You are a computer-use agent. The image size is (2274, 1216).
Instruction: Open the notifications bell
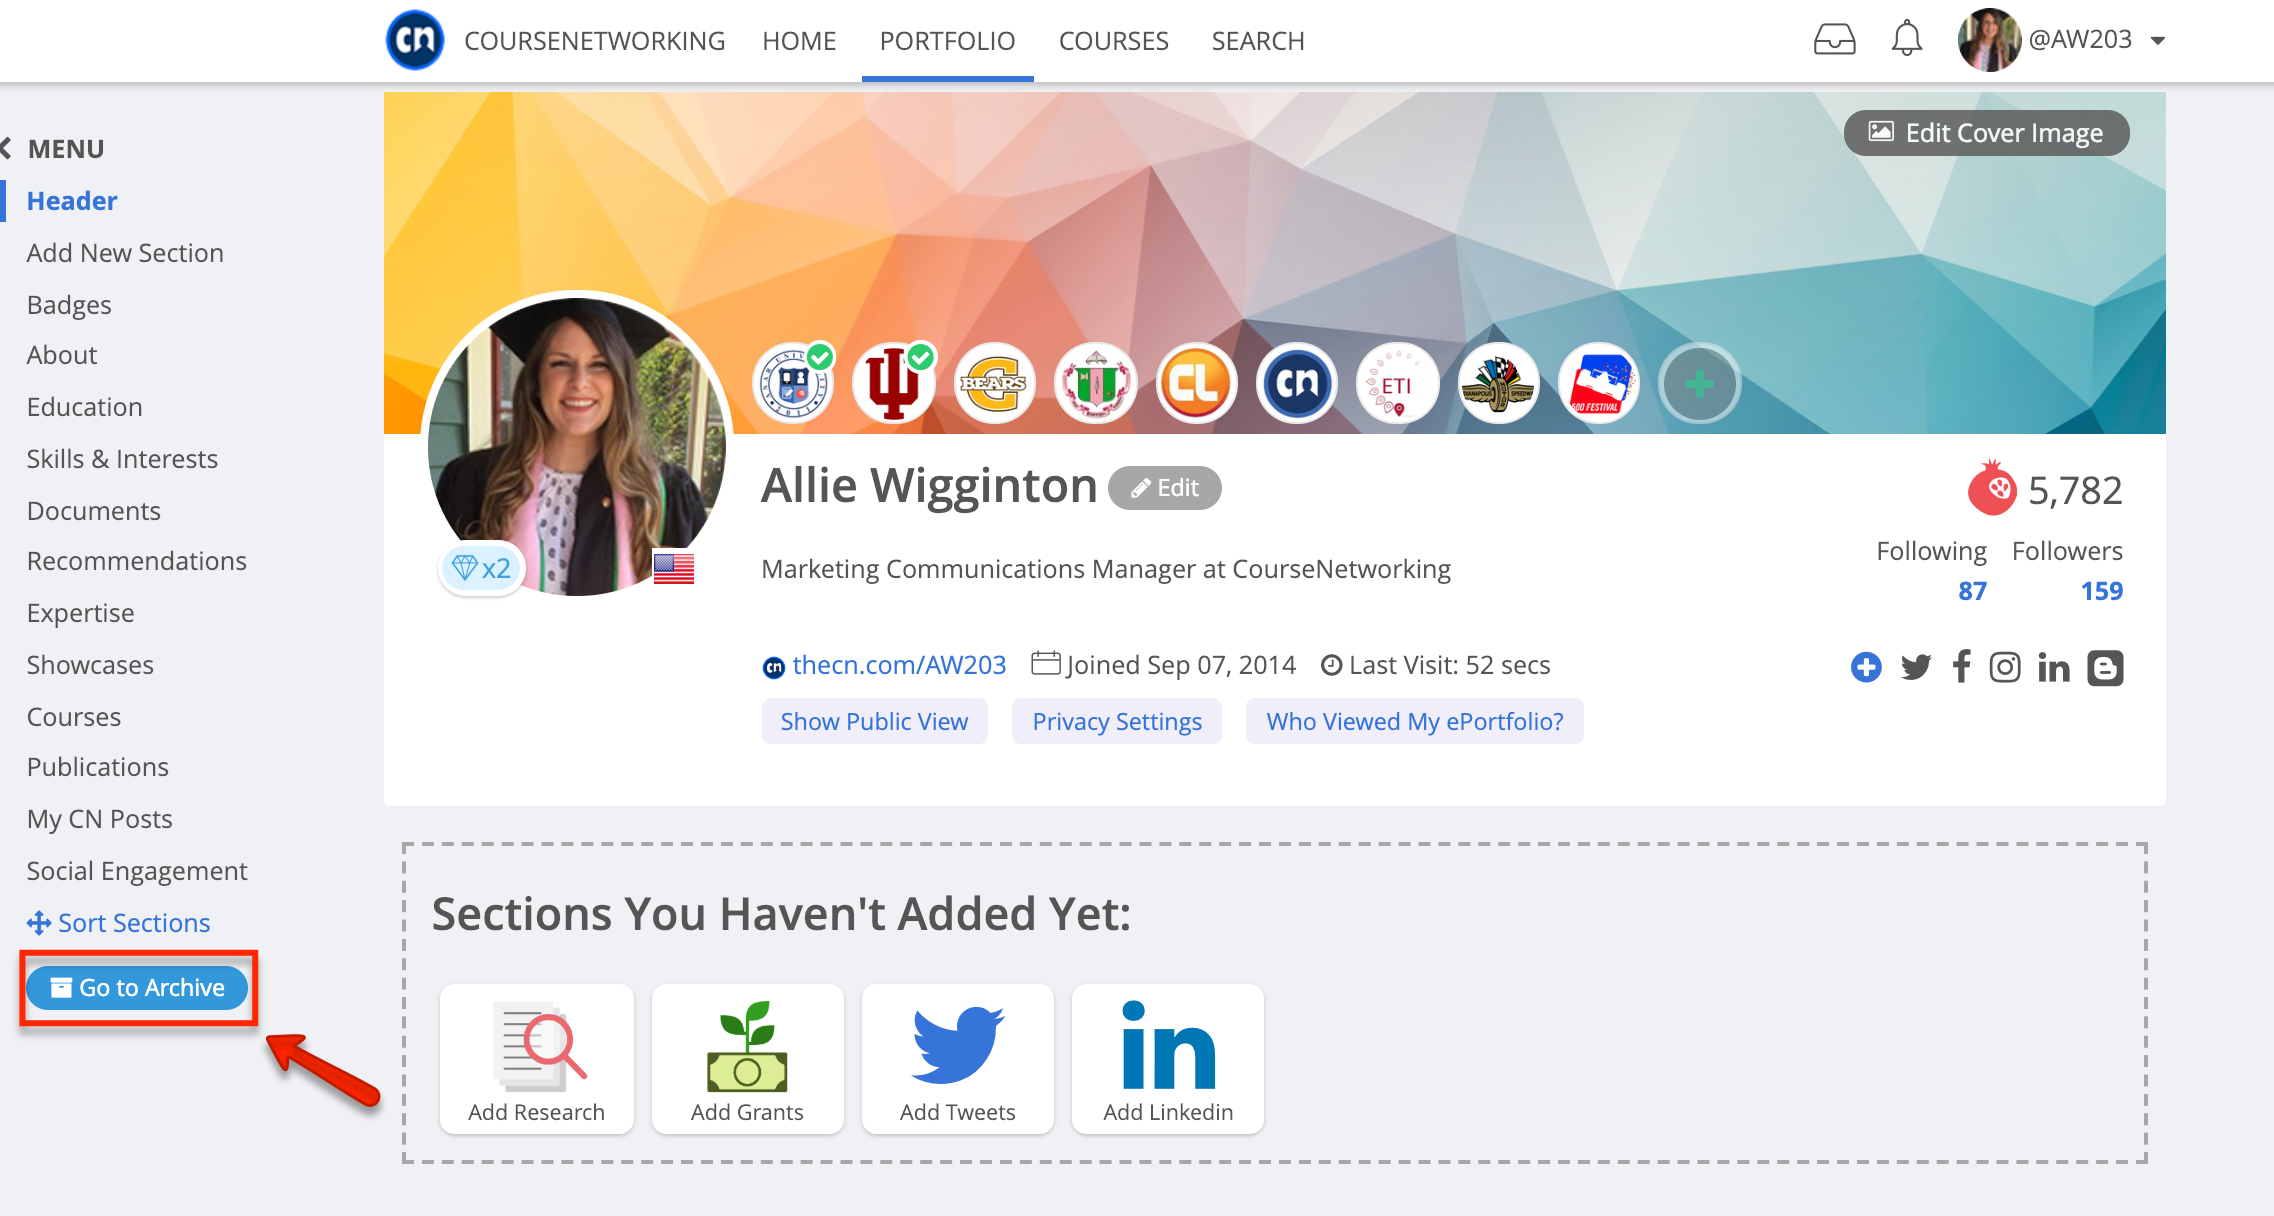pyautogui.click(x=1906, y=39)
